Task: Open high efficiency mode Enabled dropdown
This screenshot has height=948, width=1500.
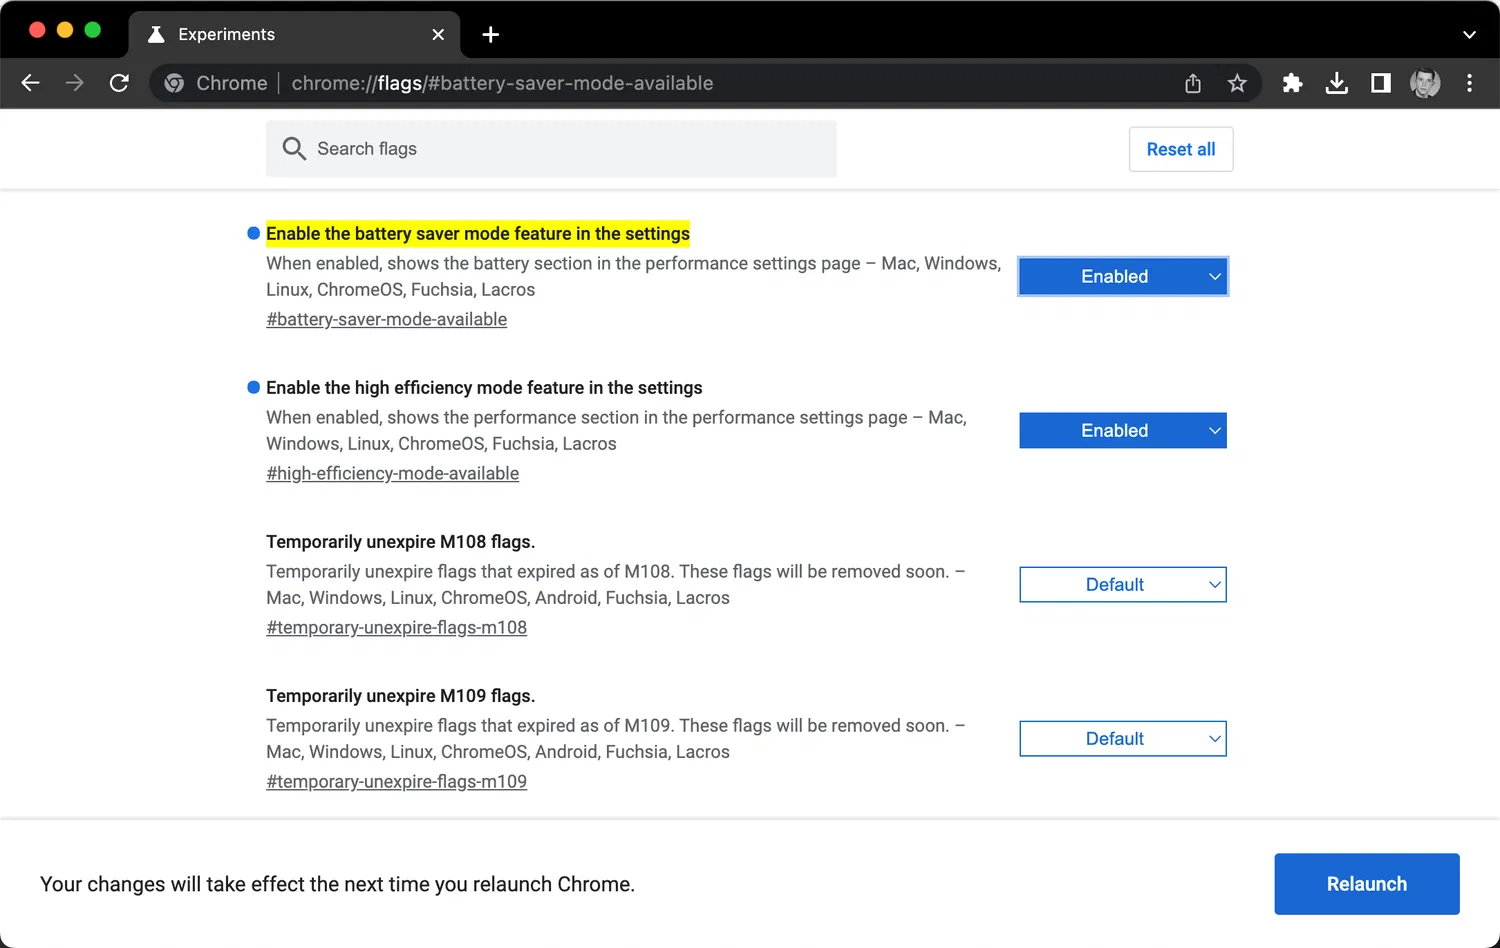Action: coord(1123,431)
